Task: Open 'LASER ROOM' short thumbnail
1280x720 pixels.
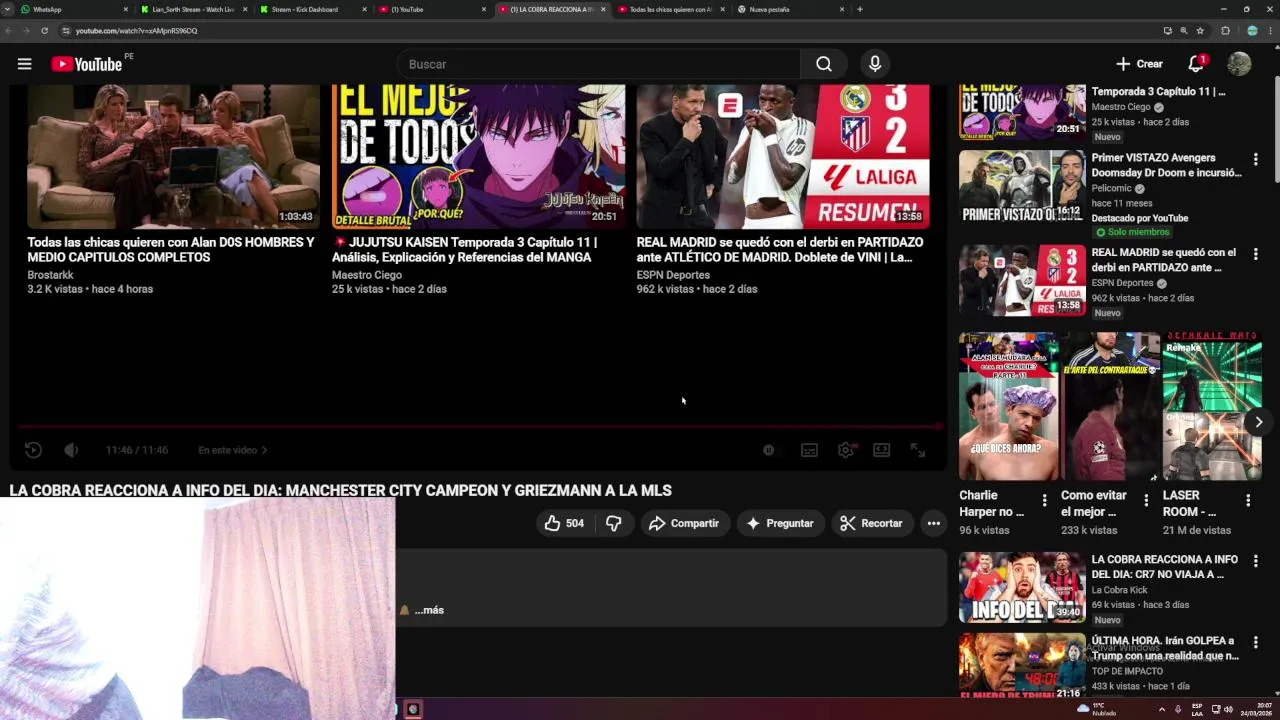Action: pyautogui.click(x=1212, y=406)
